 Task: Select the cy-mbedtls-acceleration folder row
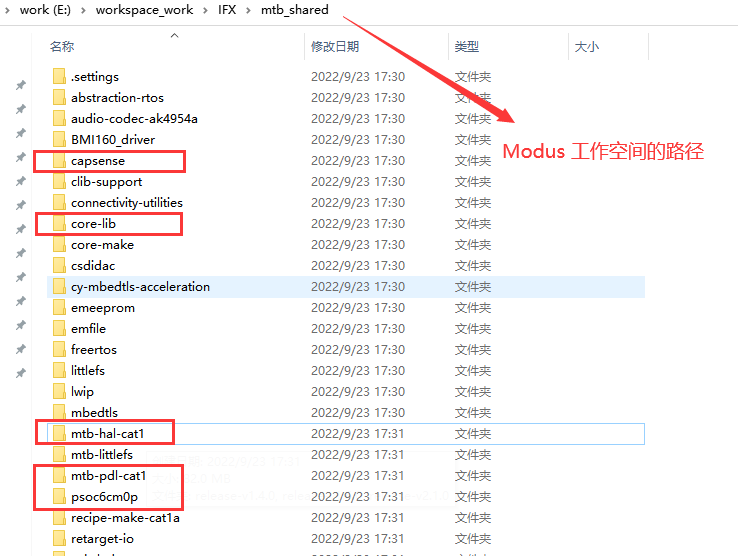(140, 287)
